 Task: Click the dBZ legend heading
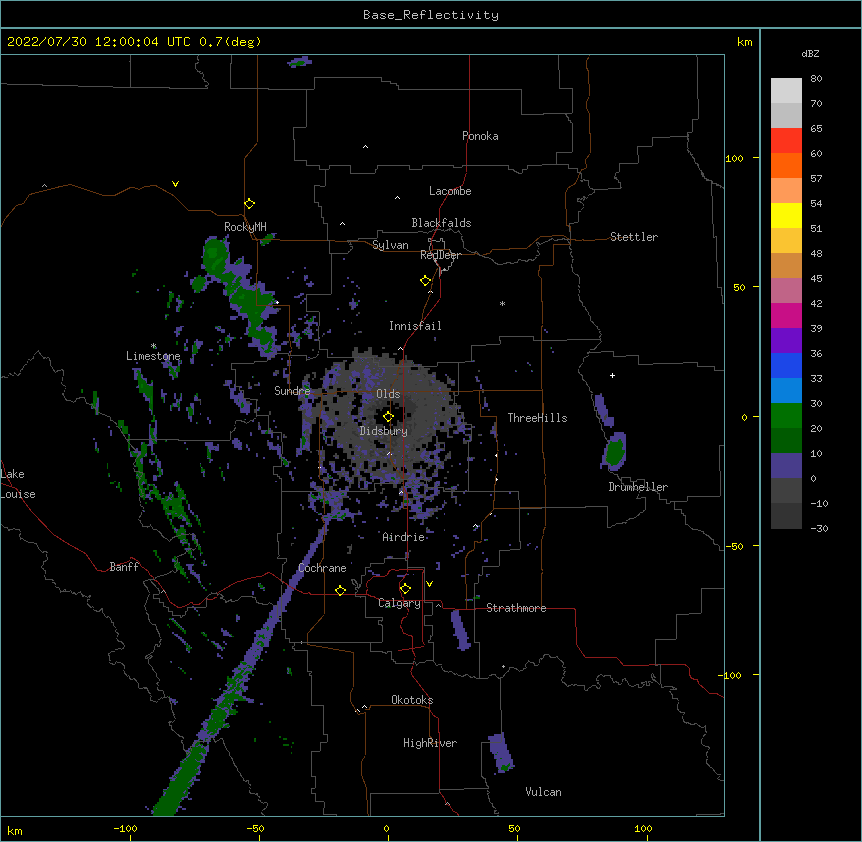[810, 53]
